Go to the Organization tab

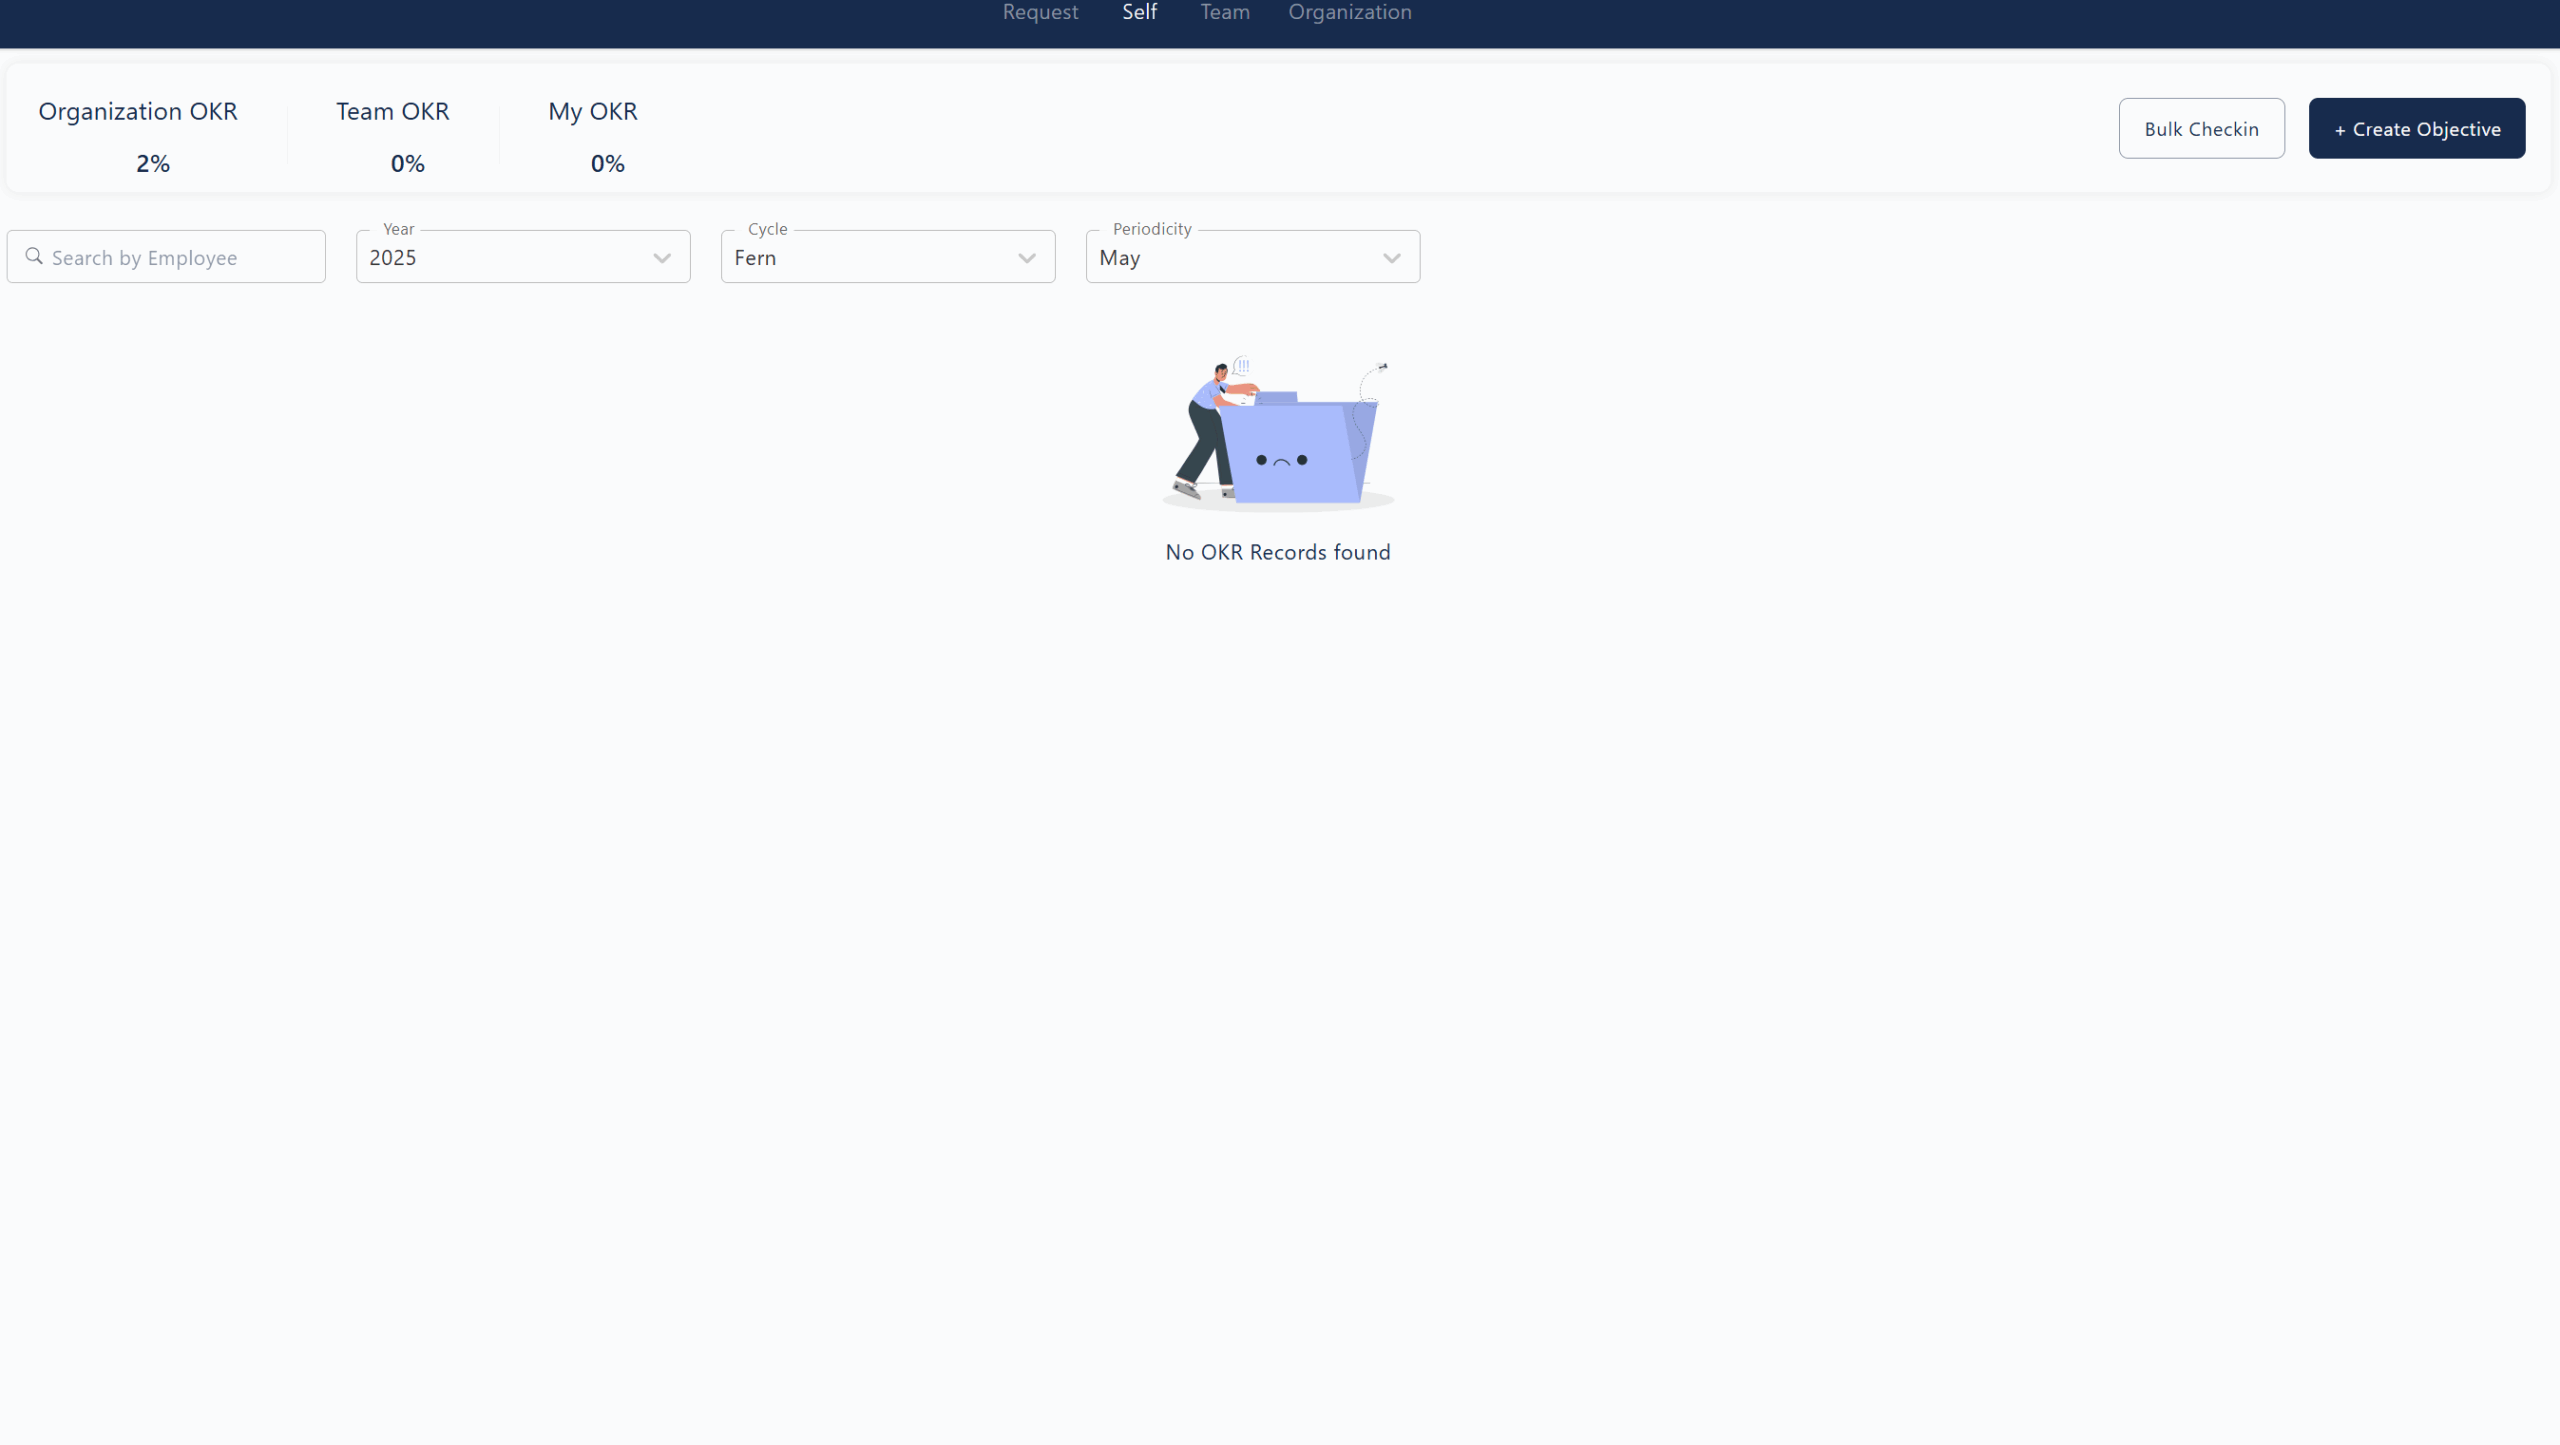(1350, 12)
